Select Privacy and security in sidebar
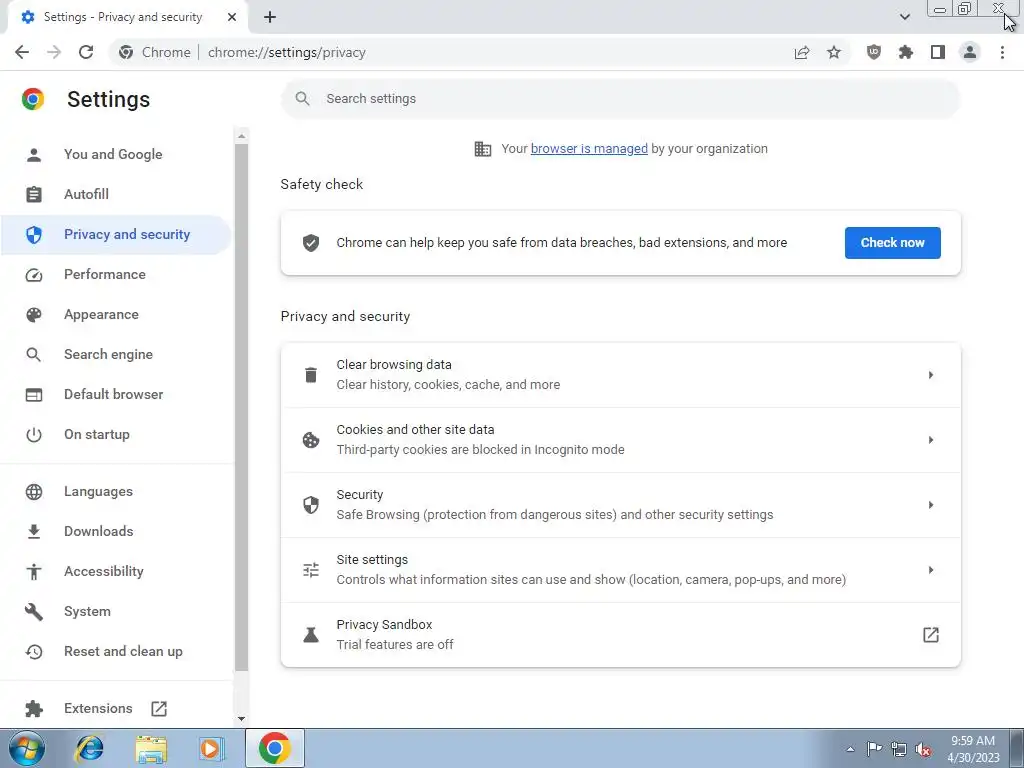The image size is (1024, 768). tap(116, 234)
